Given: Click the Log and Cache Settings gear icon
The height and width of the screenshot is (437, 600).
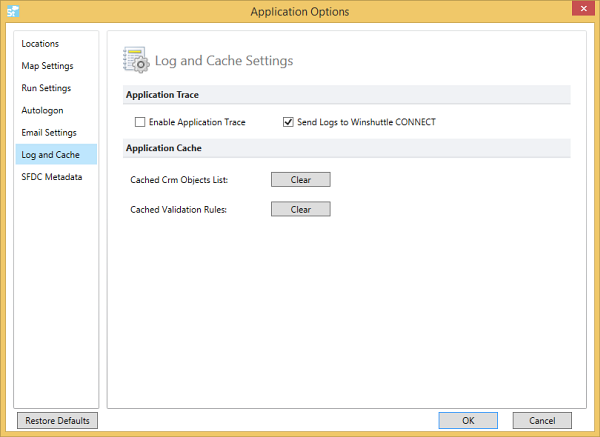Looking at the screenshot, I should pos(136,60).
